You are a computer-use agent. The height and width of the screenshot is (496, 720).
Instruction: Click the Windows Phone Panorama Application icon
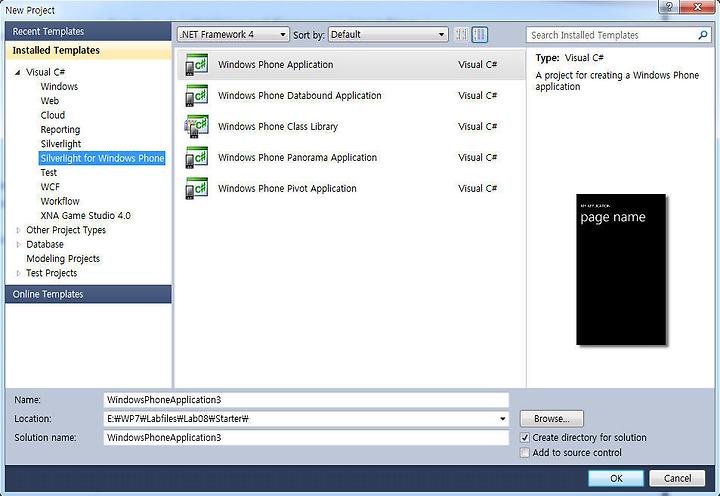(197, 158)
